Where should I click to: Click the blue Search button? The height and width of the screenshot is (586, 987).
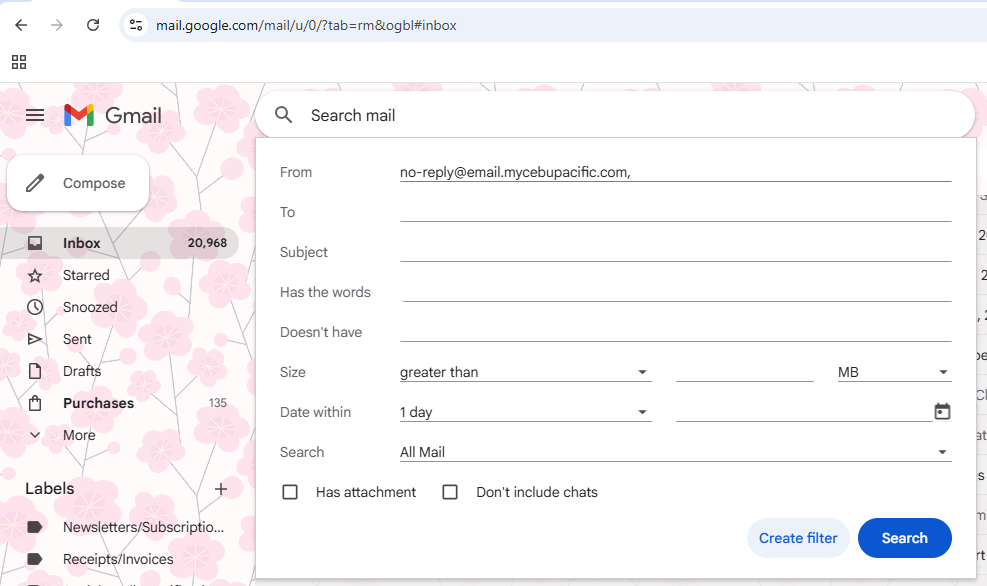click(905, 538)
